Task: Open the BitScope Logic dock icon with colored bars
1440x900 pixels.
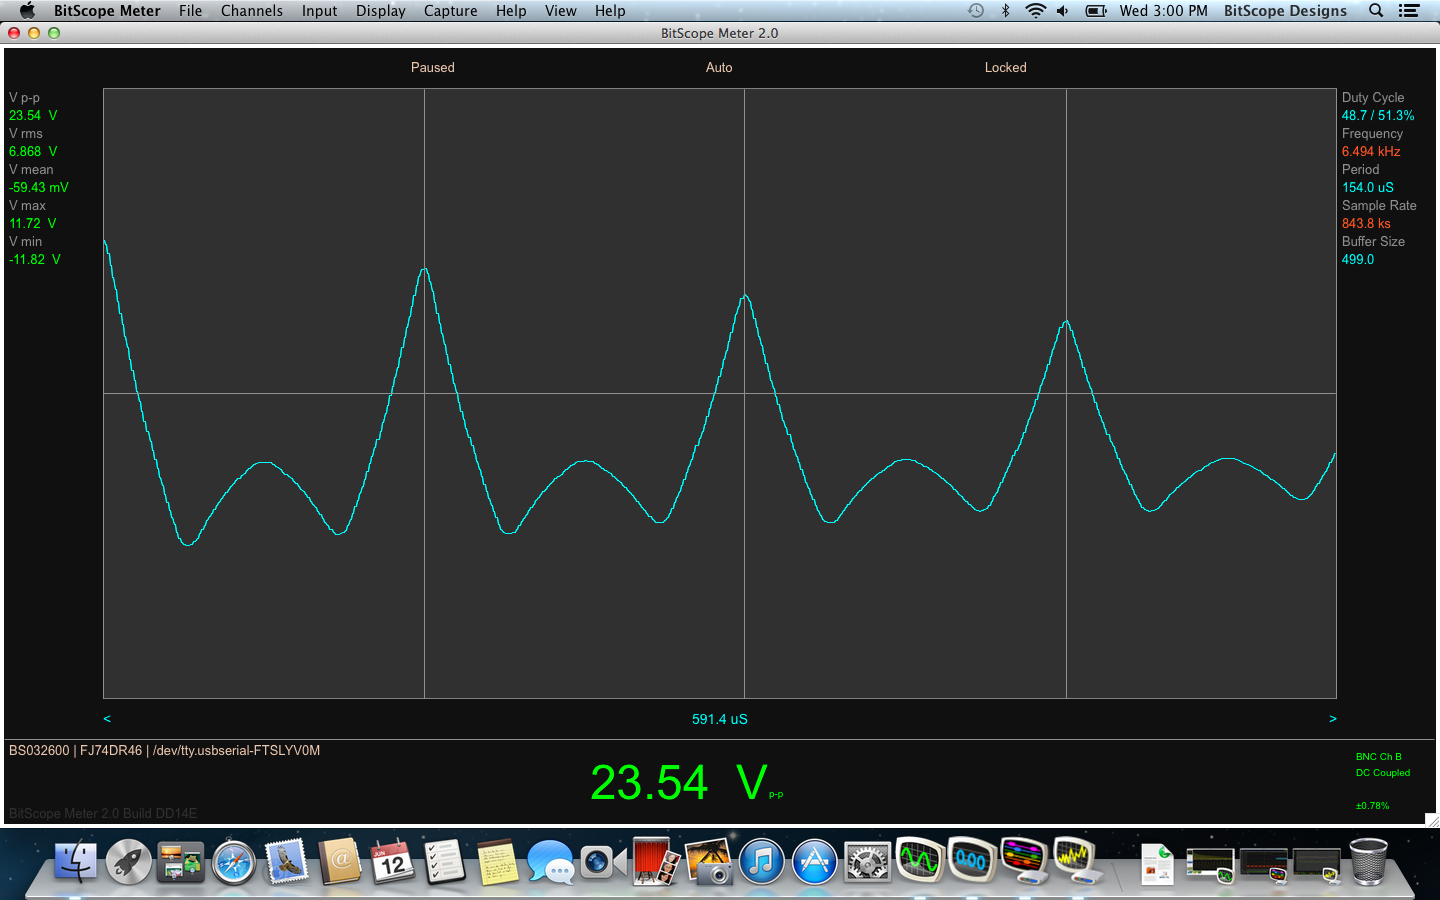Action: coord(1024,860)
